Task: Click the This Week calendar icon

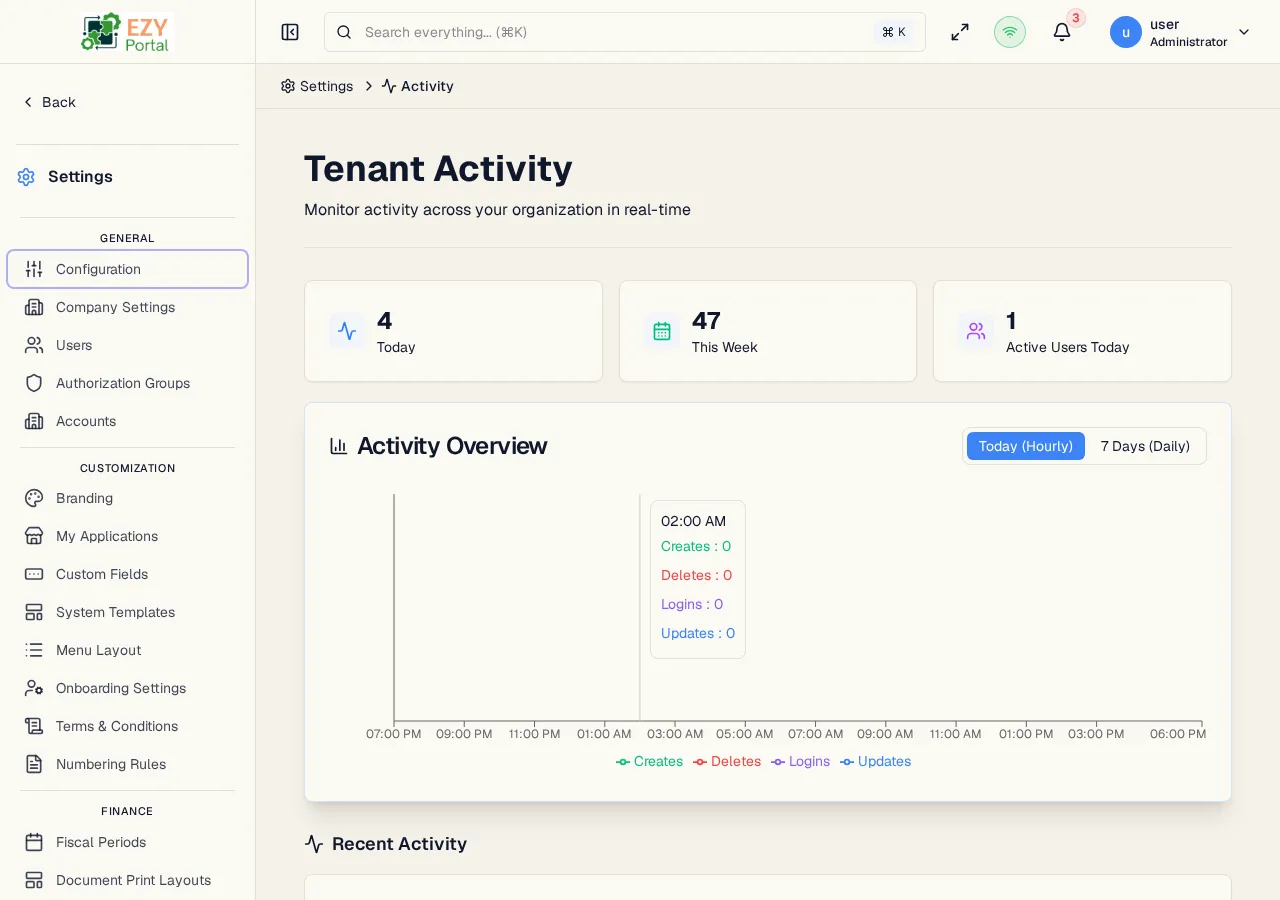Action: point(662,331)
